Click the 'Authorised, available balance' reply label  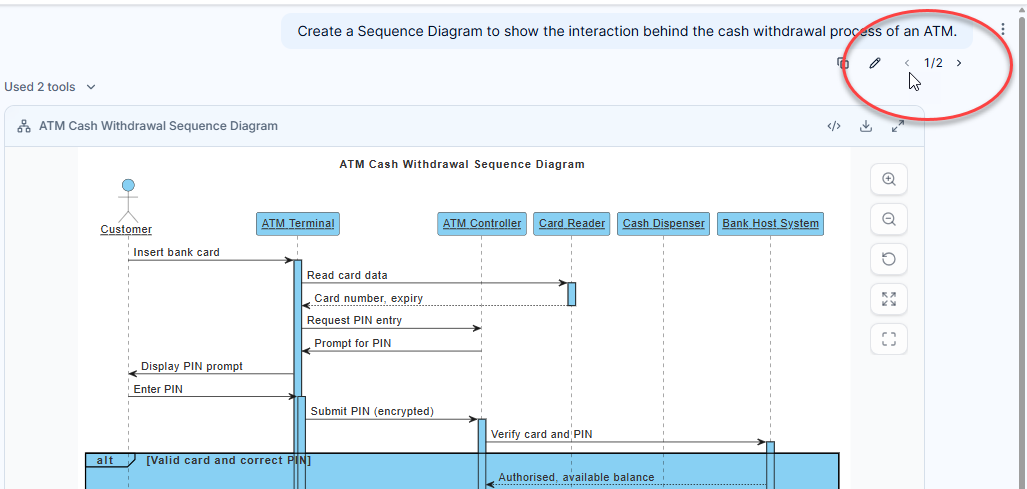tap(576, 477)
